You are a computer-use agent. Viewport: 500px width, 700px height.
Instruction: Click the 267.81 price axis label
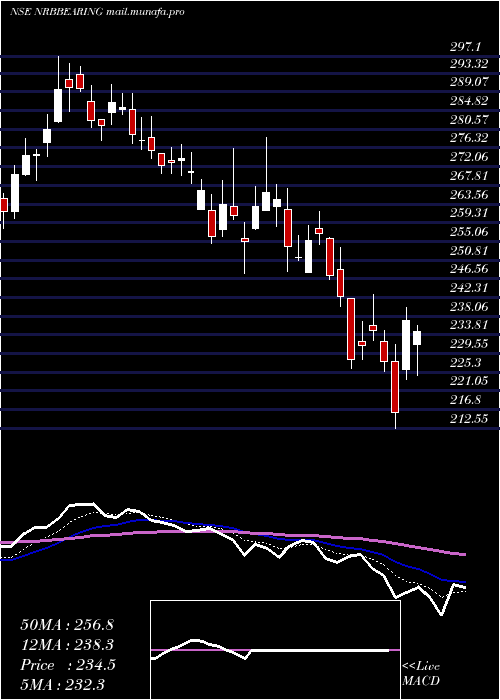[x=468, y=176]
